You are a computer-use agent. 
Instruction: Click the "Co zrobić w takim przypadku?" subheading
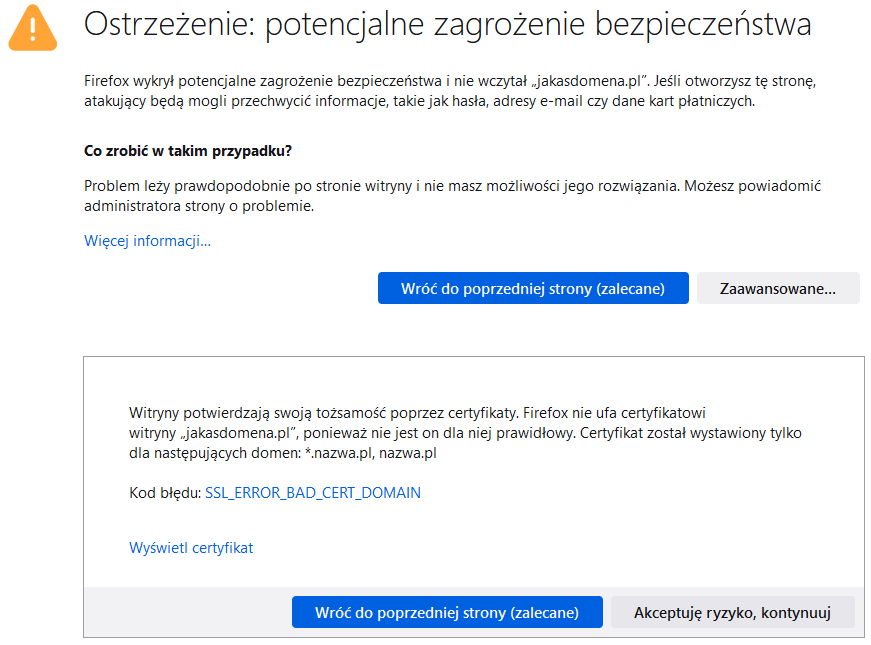[x=188, y=151]
